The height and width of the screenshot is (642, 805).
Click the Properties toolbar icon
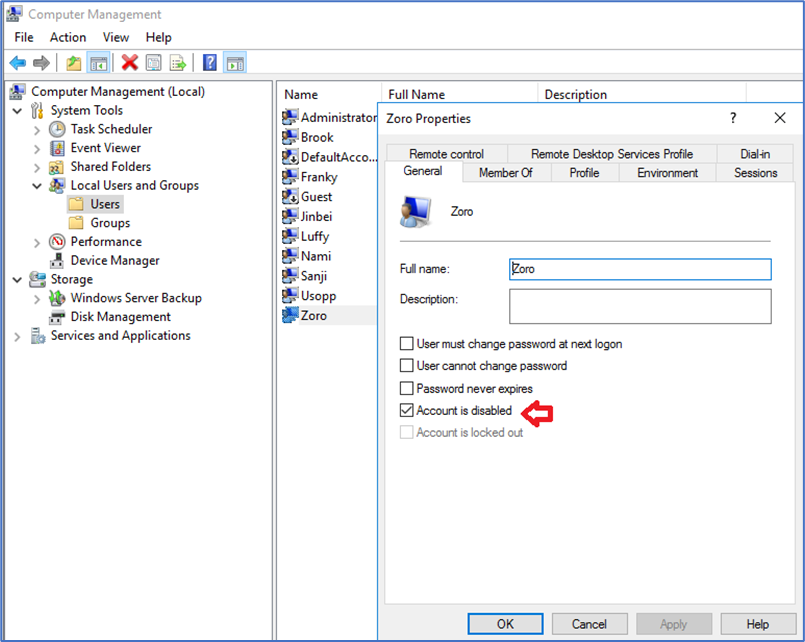point(153,63)
